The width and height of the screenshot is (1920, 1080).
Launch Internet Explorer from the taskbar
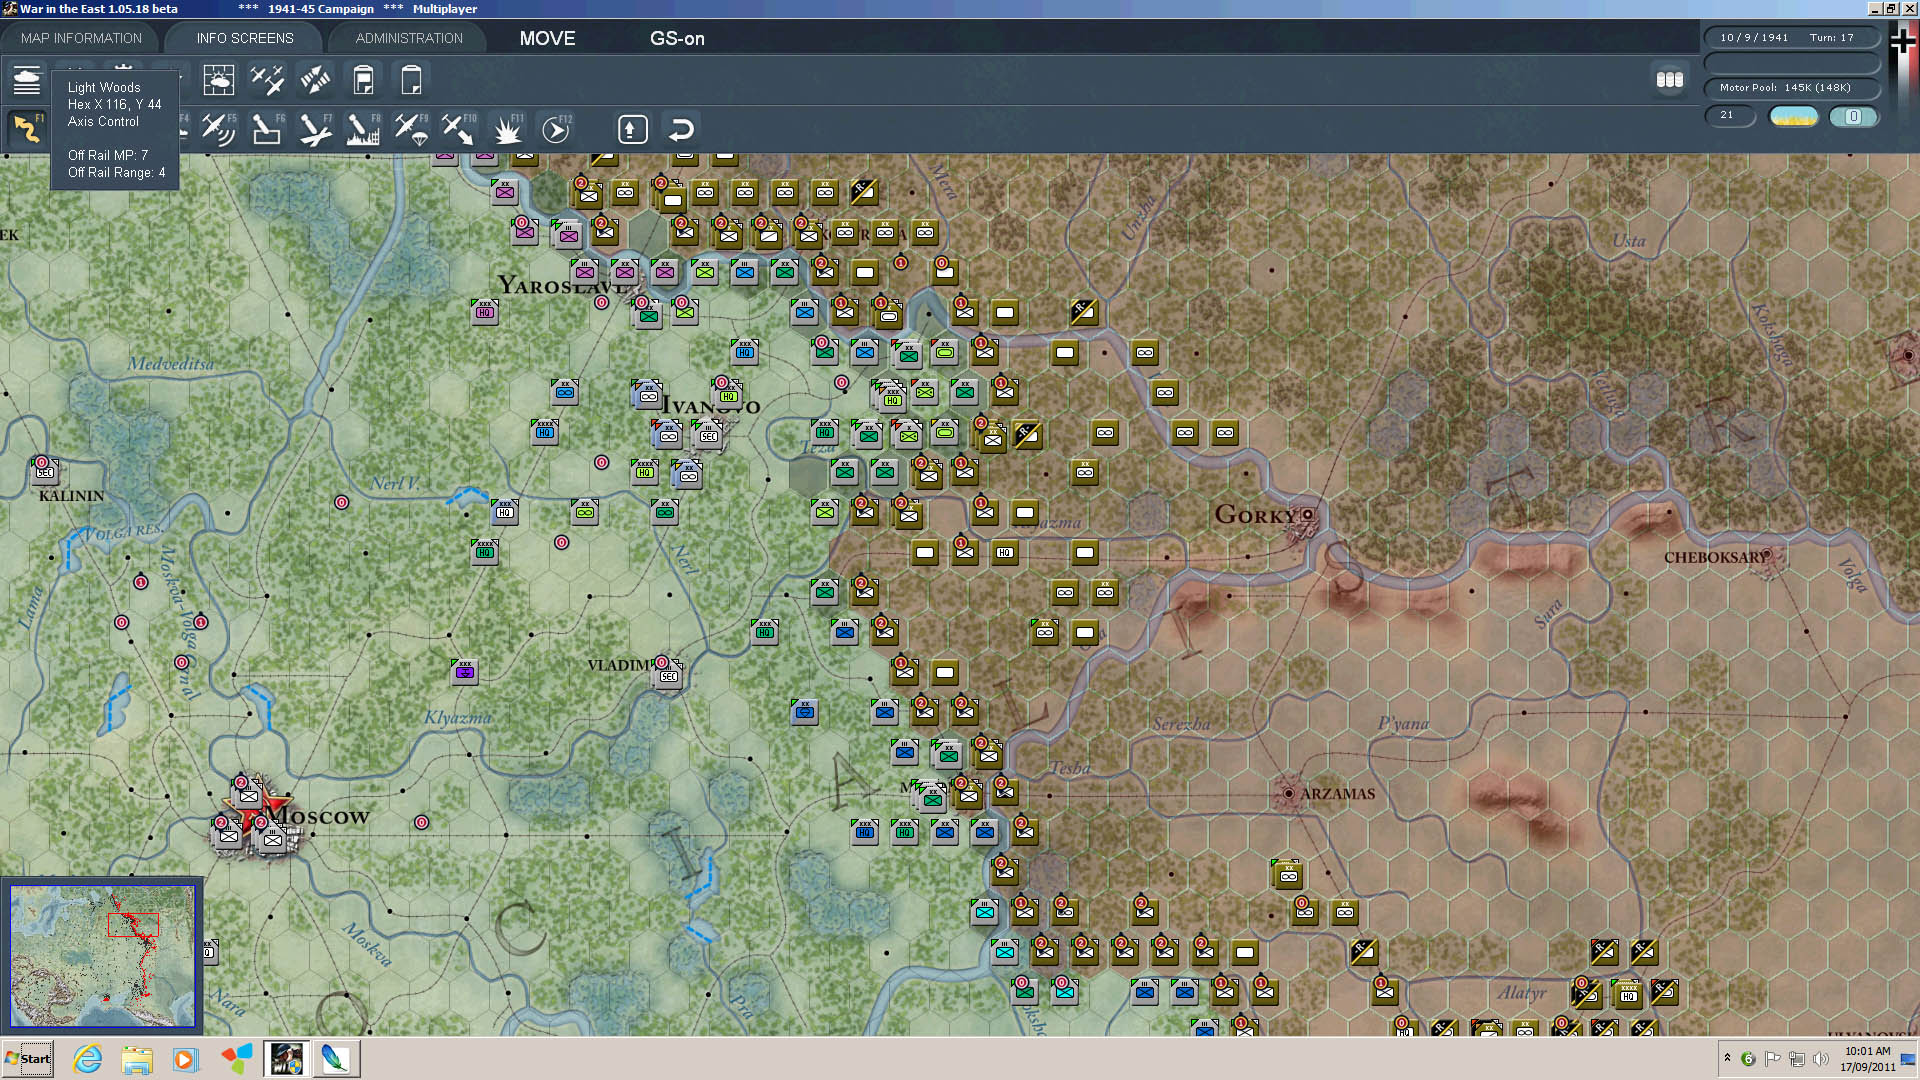click(x=88, y=1058)
